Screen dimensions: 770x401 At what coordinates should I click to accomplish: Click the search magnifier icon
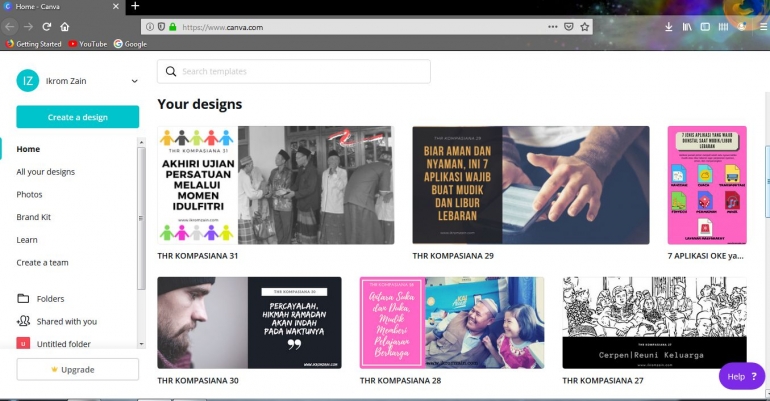point(170,71)
